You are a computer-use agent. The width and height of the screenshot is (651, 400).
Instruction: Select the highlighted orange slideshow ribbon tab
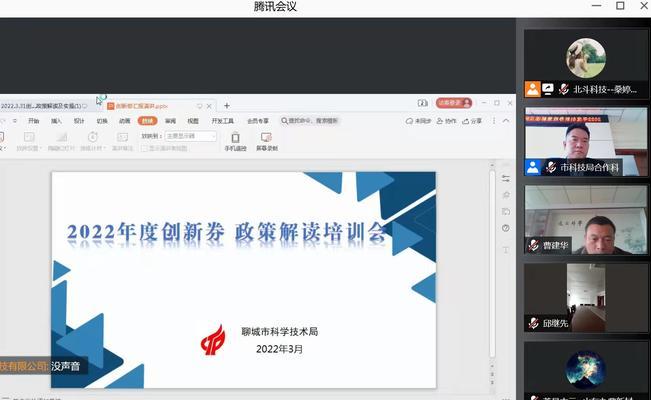point(147,121)
